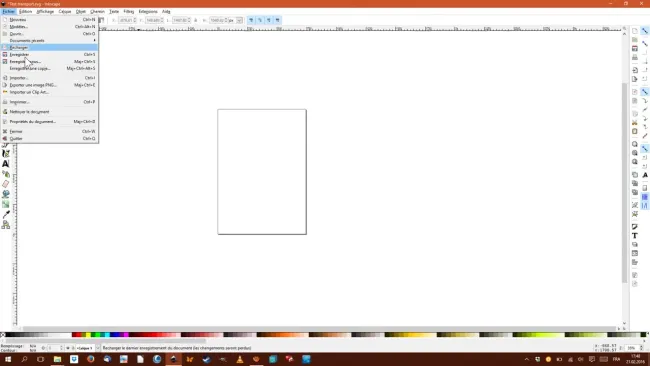This screenshot has height=366, width=650.
Task: Click the width L input field
Action: tap(181, 20)
